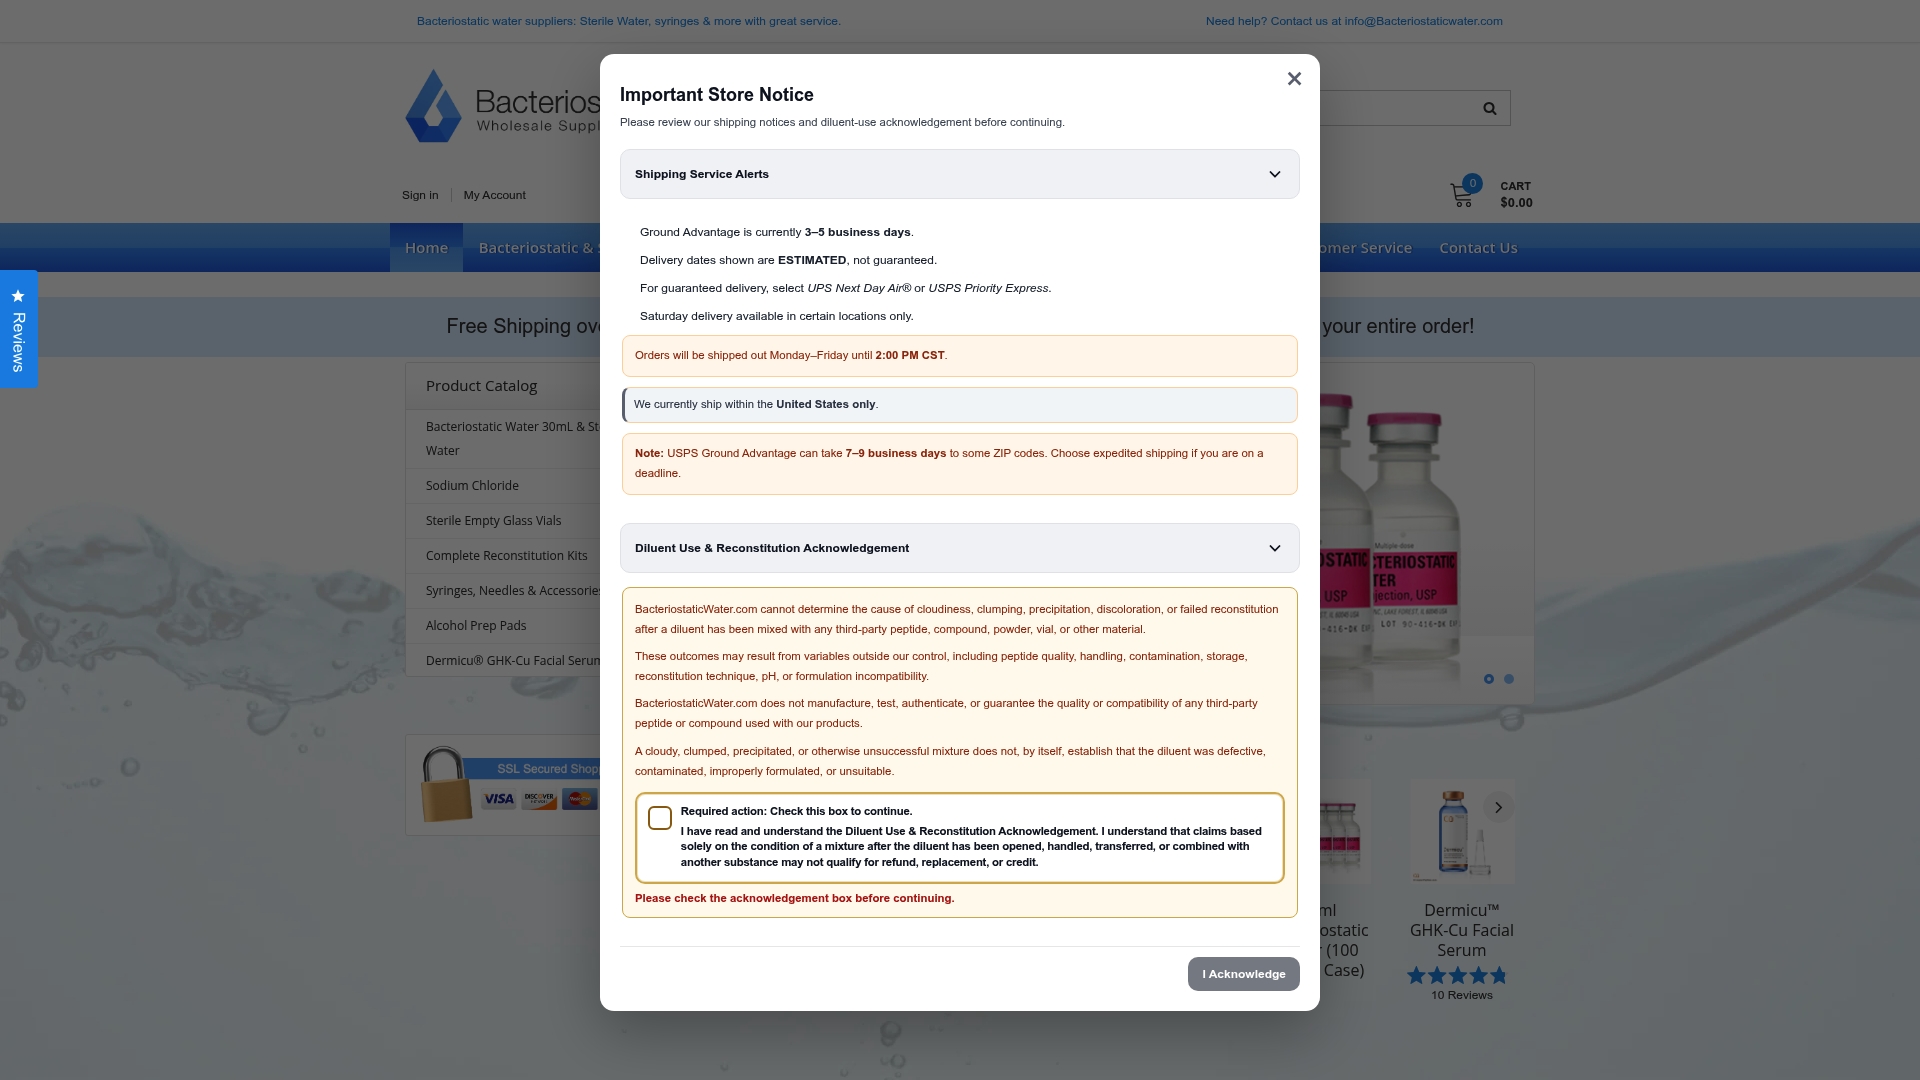Select Sodium Chloride in Product Catalog

472,486
